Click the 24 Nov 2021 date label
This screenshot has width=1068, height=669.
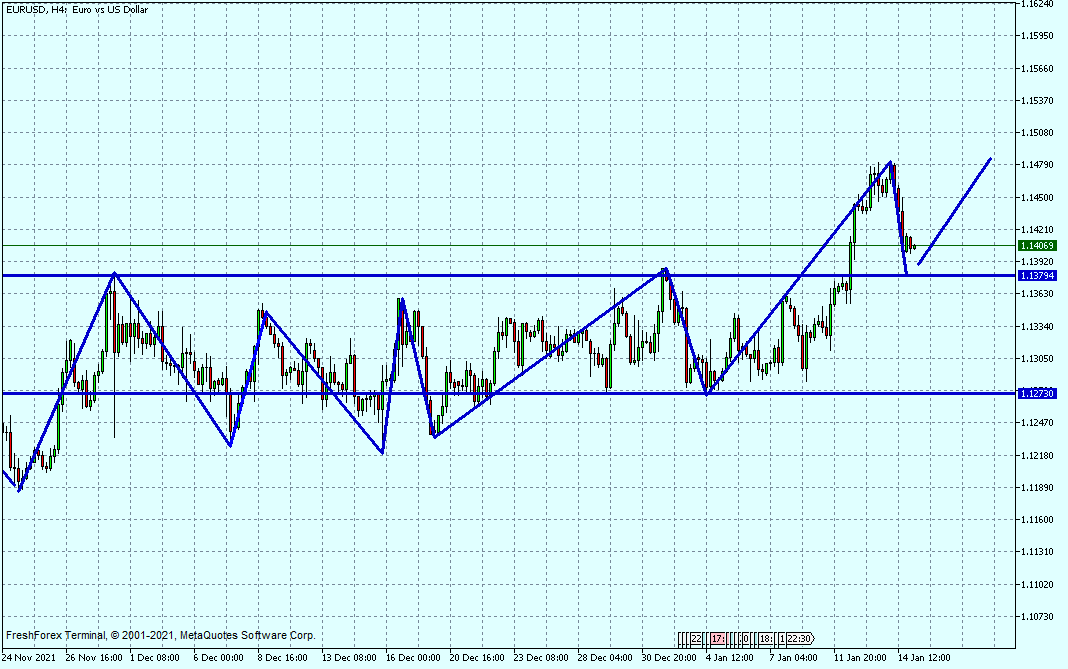(x=29, y=657)
